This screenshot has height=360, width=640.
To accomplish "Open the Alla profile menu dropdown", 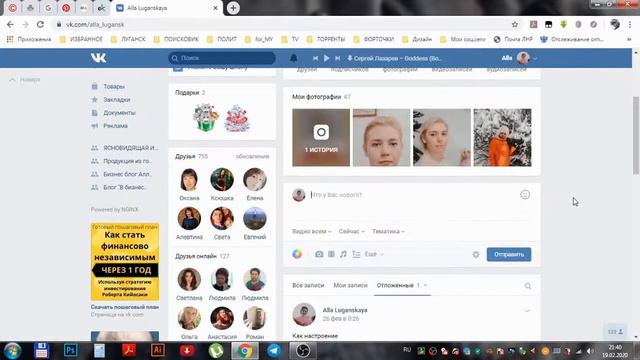I will [519, 58].
